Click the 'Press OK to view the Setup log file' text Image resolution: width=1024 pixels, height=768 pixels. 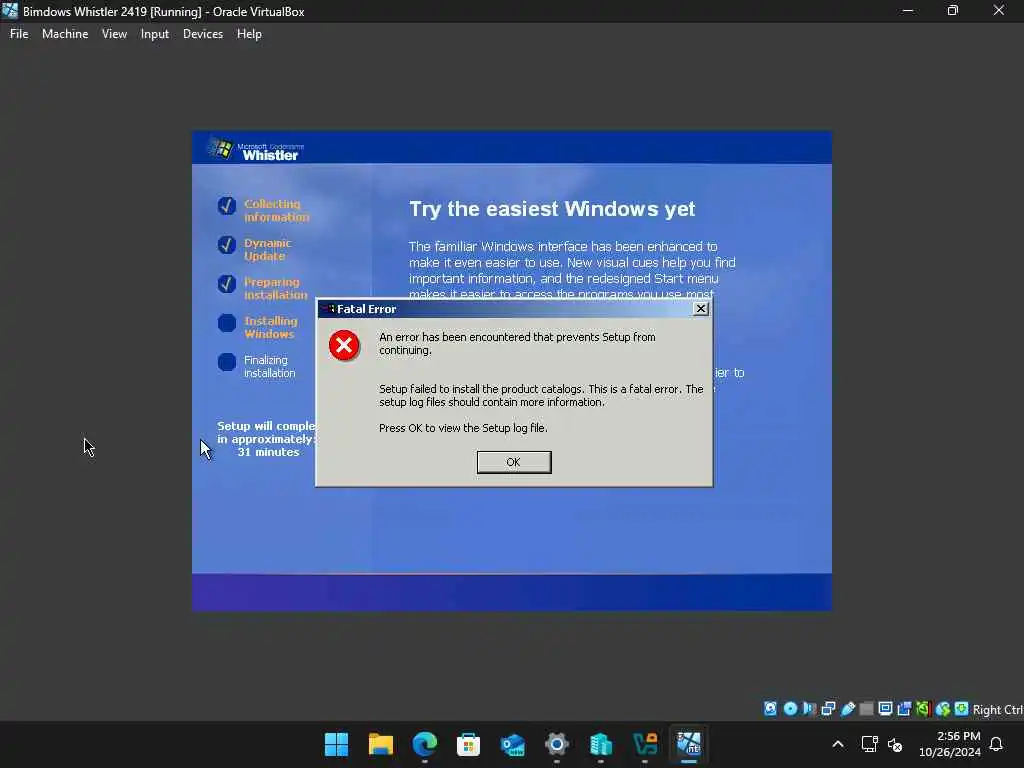(463, 428)
